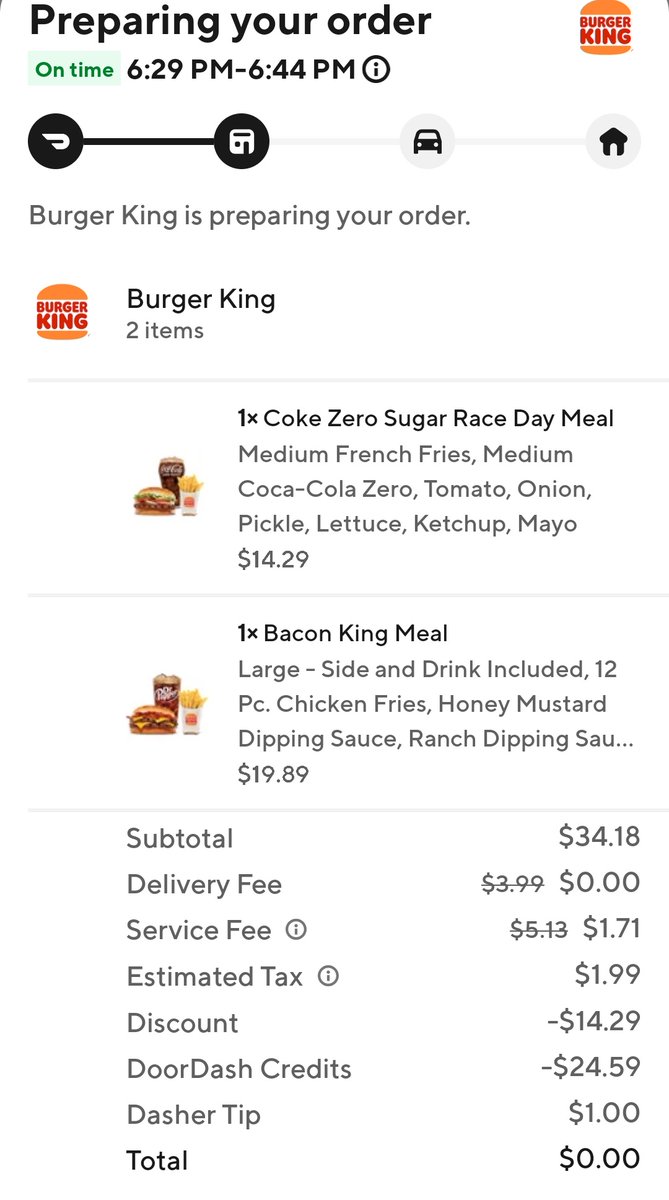669x1200 pixels.
Task: Tap the 2 items count label
Action: click(x=165, y=331)
